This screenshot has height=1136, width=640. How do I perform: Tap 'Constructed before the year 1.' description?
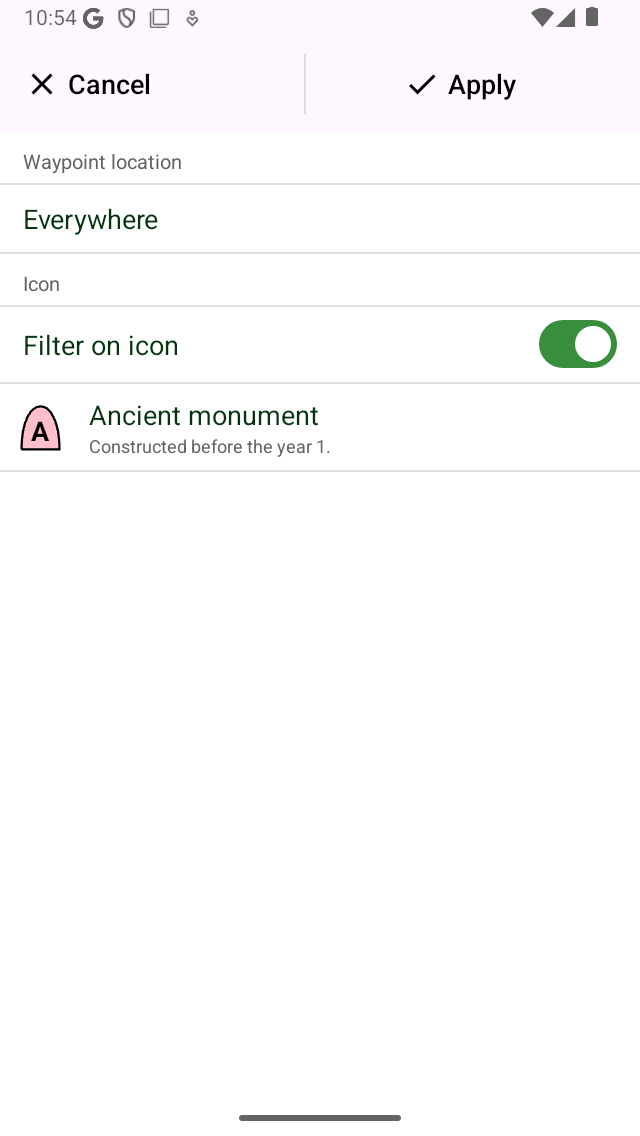tap(209, 447)
